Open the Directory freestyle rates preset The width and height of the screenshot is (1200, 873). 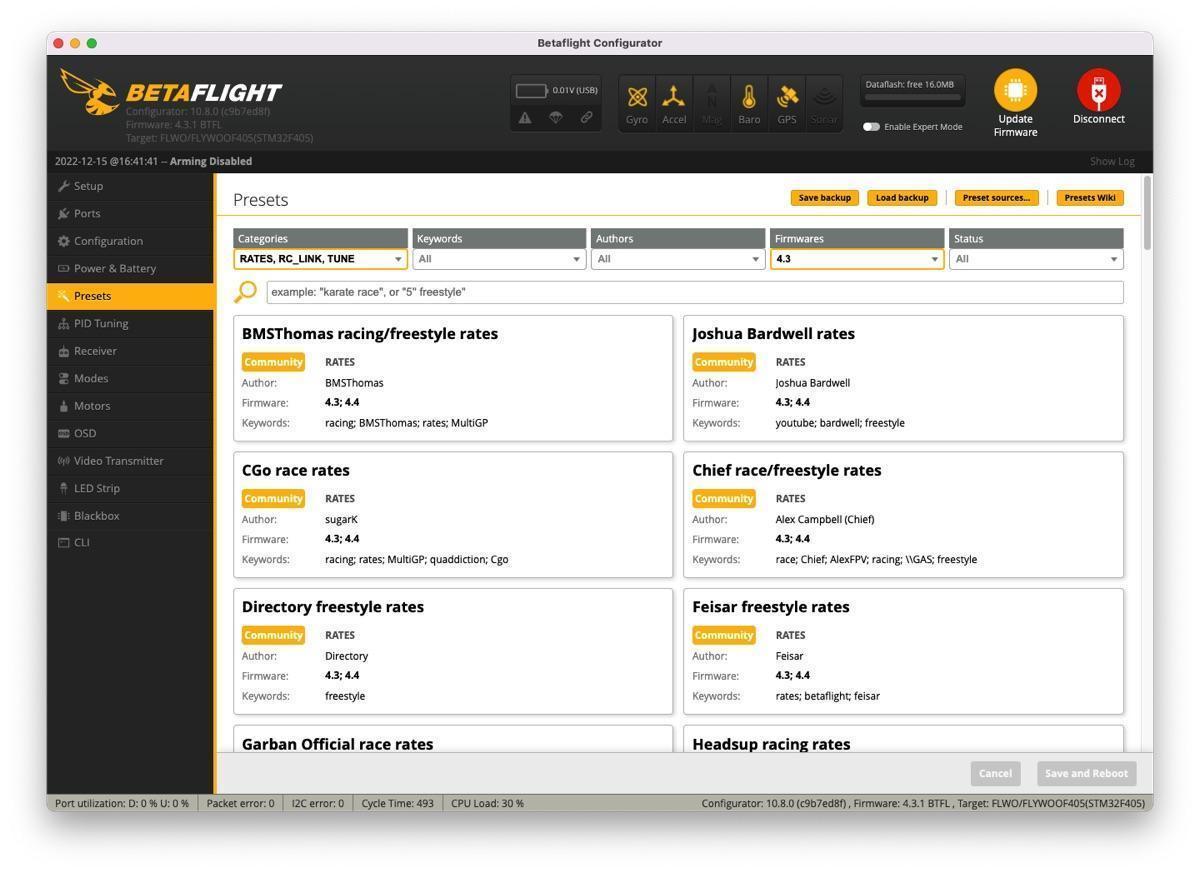[x=453, y=651]
